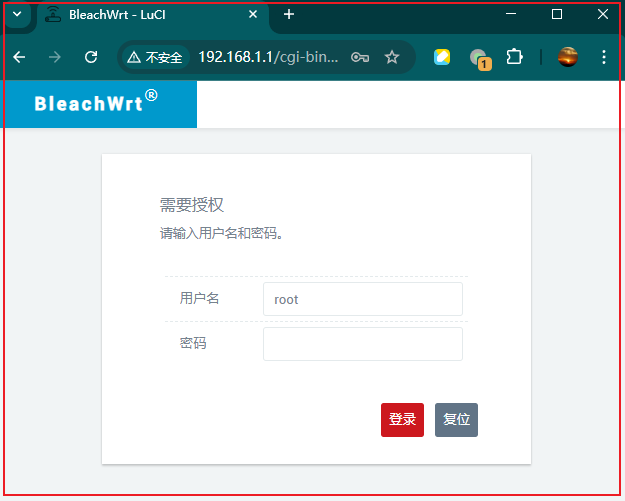The image size is (625, 501).
Task: Click the 密码 label
Action: pyautogui.click(x=193, y=343)
